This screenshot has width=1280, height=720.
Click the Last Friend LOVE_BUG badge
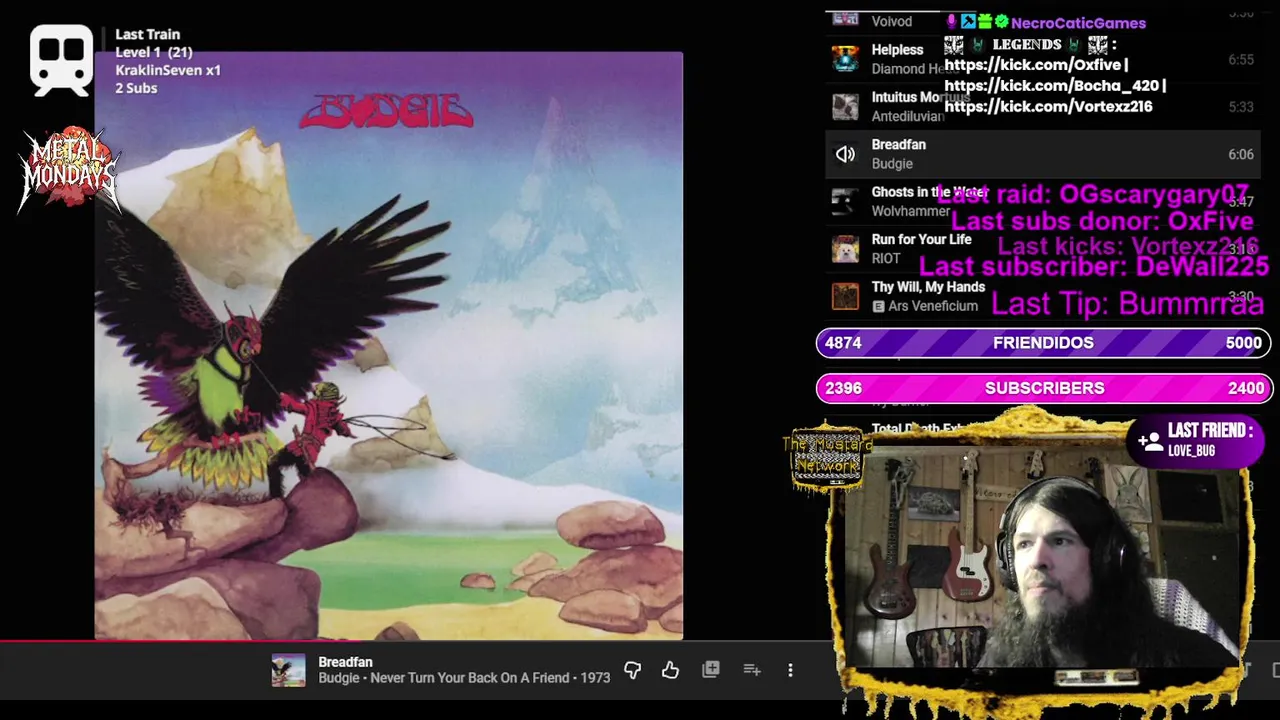pyautogui.click(x=1196, y=441)
